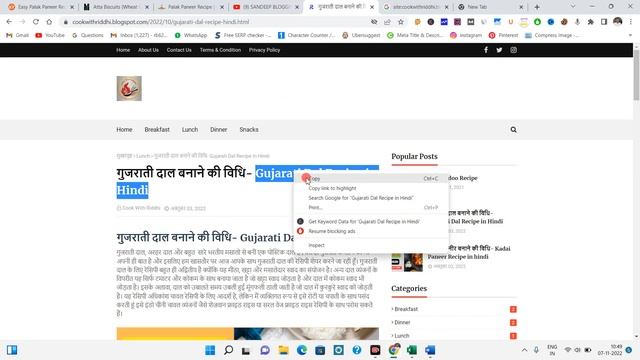
Task: Open Chrome icon in taskbar
Action: tap(393, 350)
